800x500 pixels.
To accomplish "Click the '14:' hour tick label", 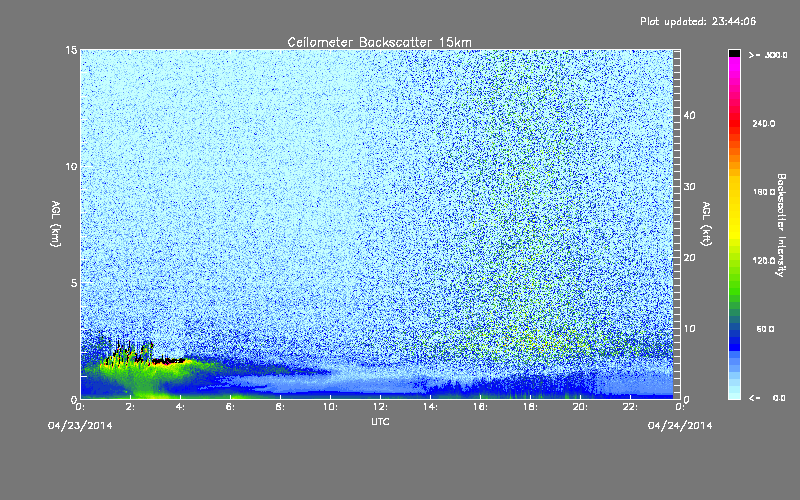I will coord(431,407).
